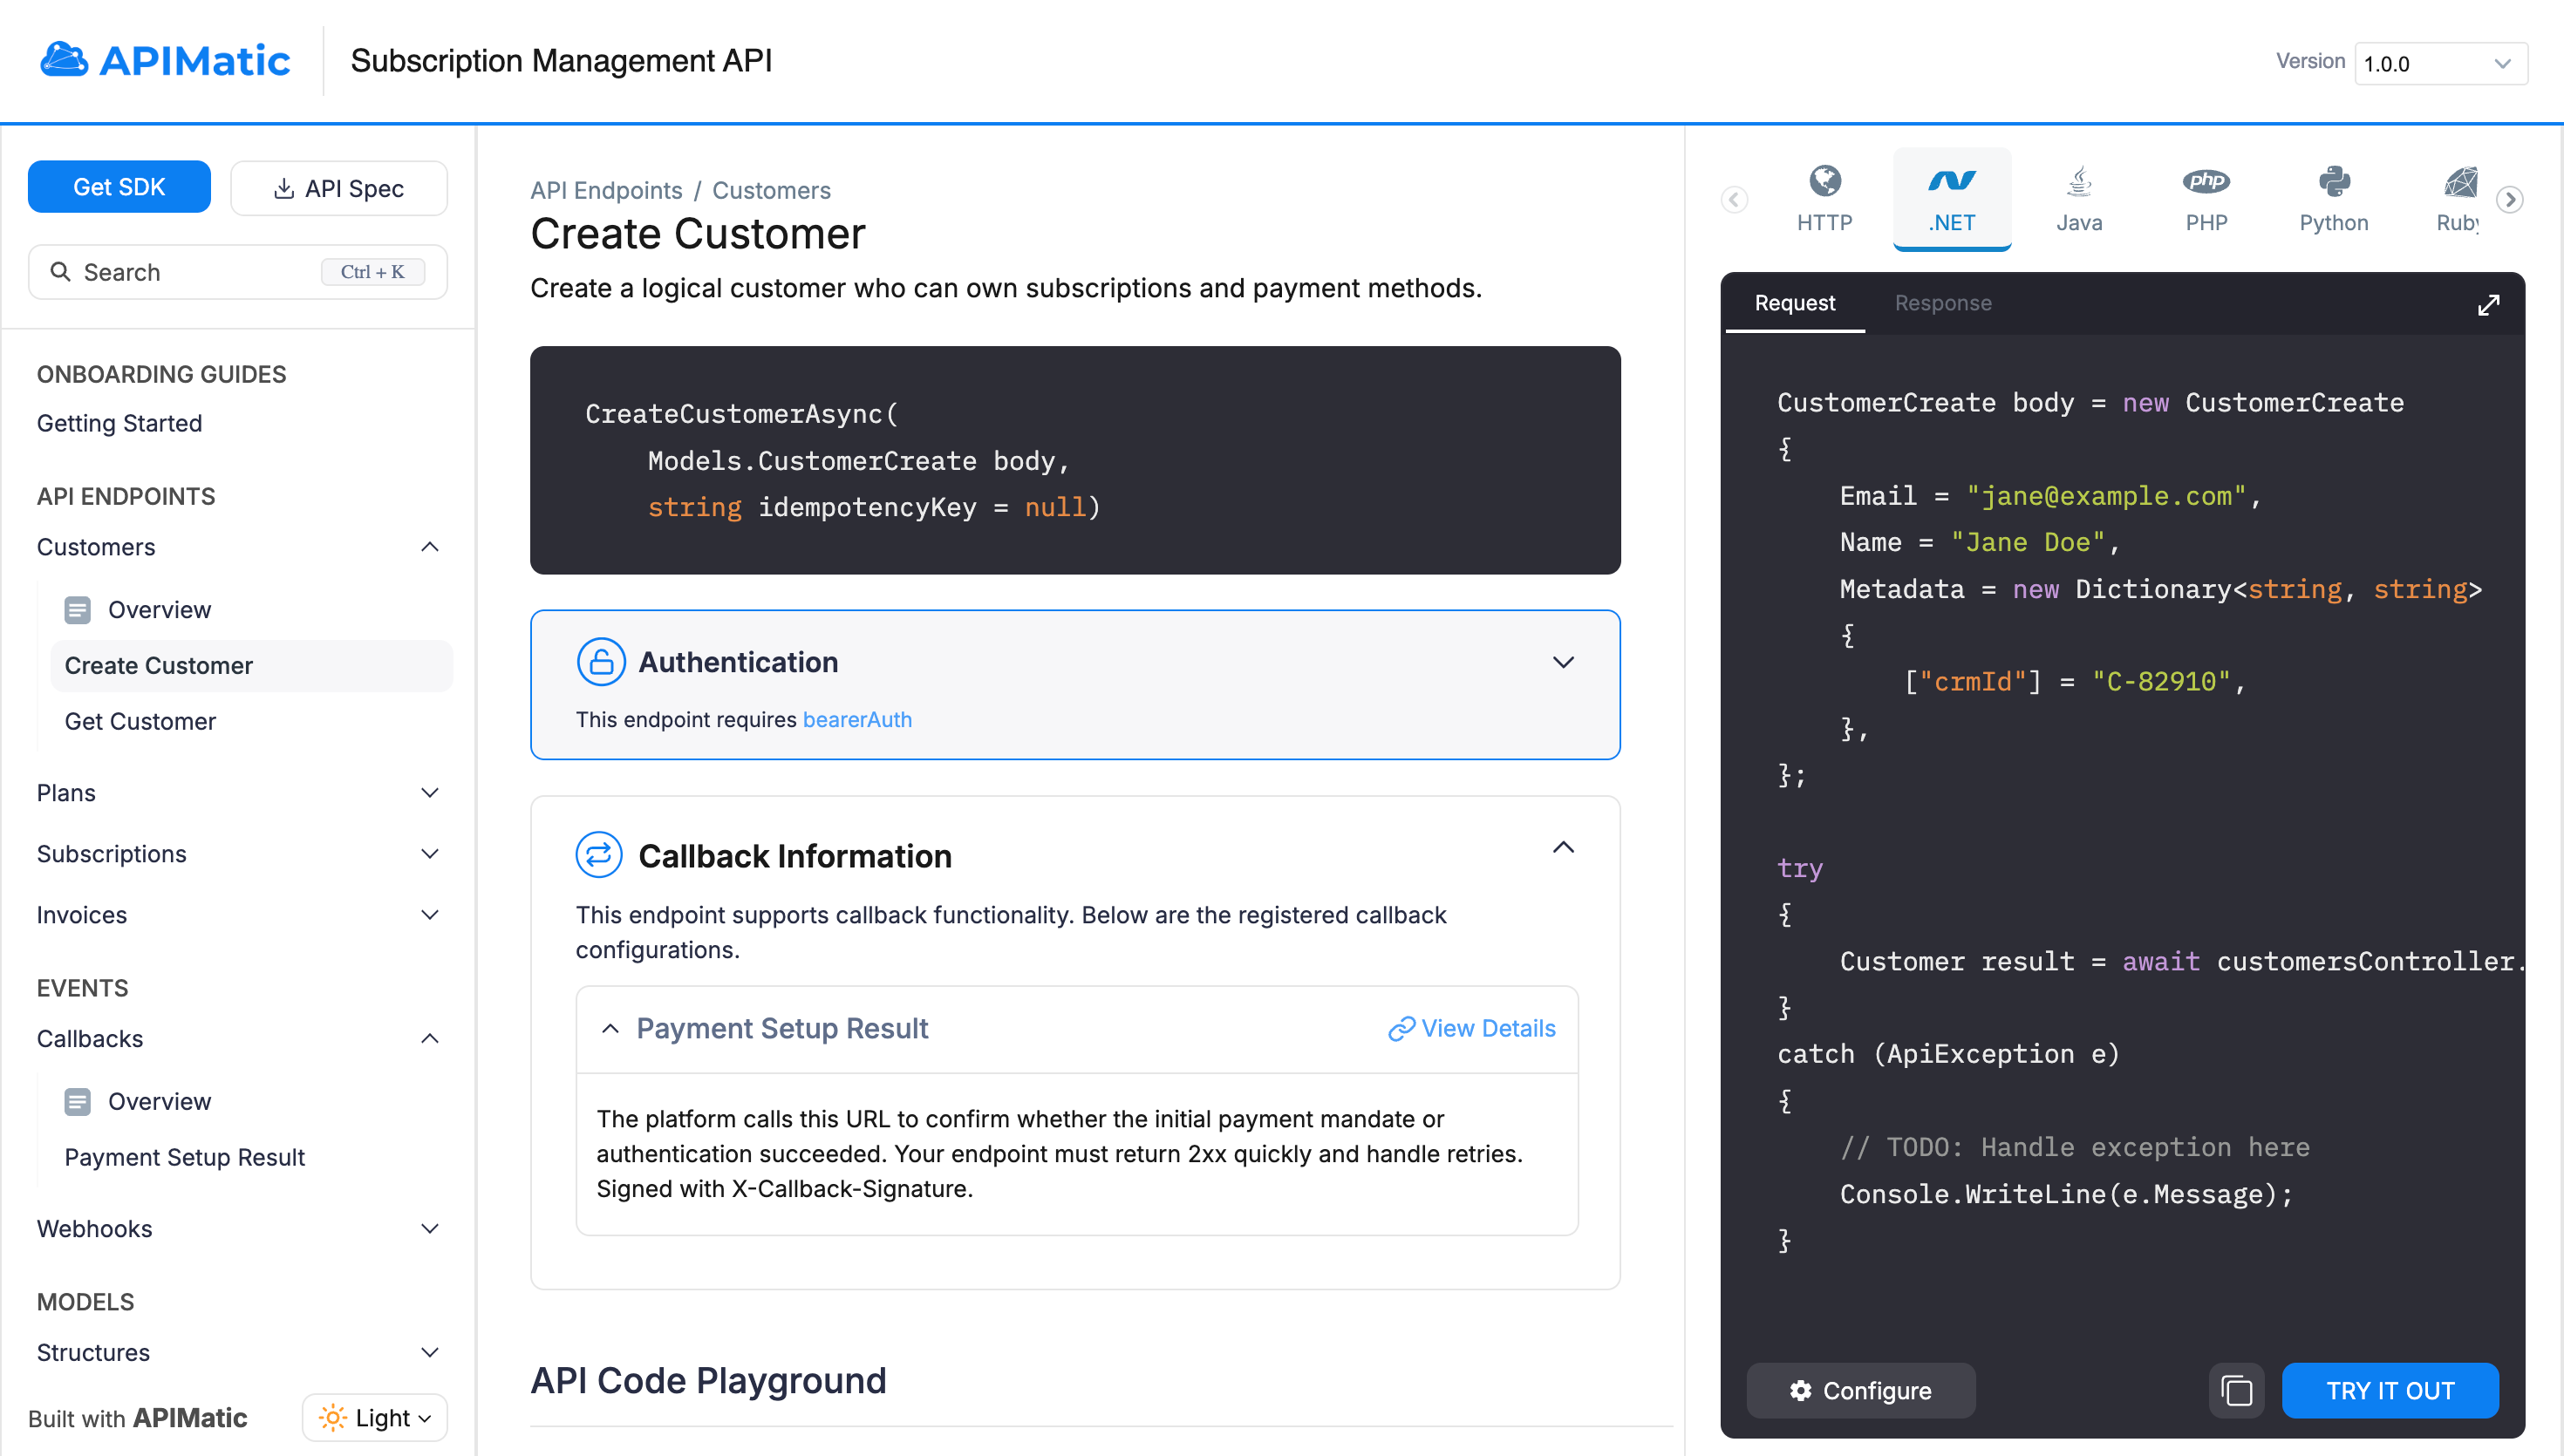Collapse the Callback Information panel
This screenshot has width=2564, height=1456.
(x=1563, y=848)
